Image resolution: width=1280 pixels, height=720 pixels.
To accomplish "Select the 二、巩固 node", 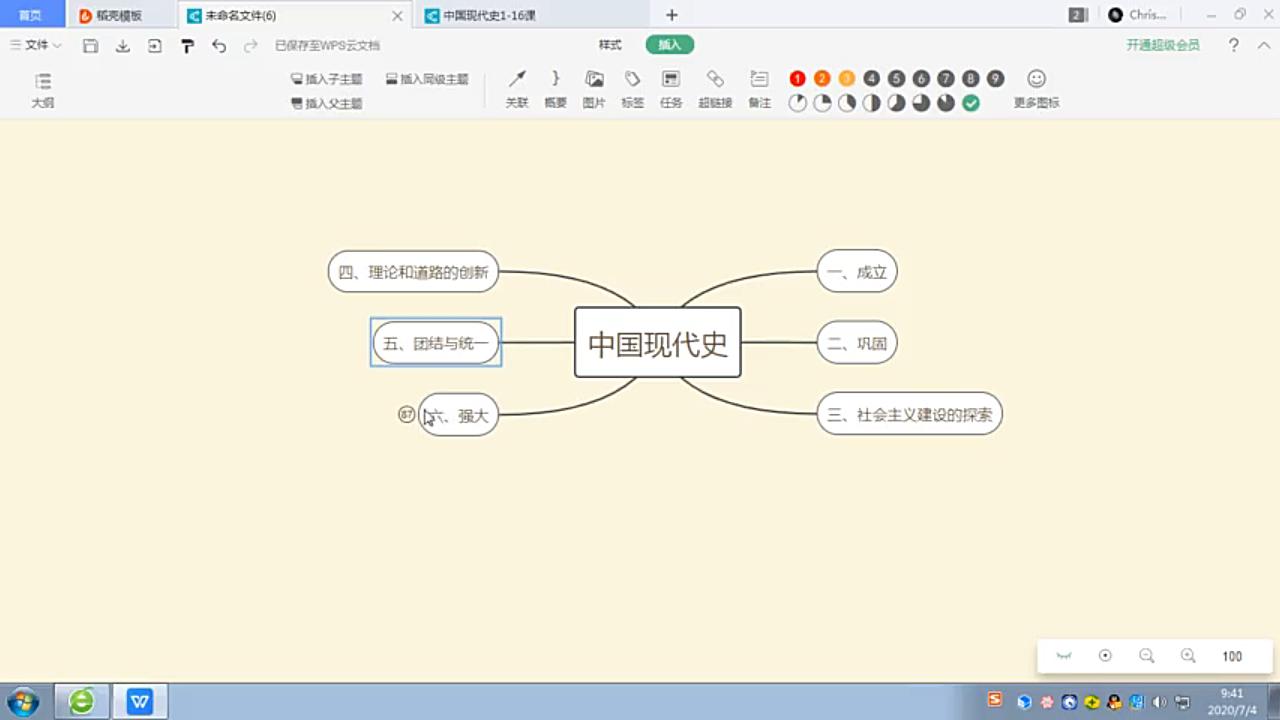I will coord(857,343).
